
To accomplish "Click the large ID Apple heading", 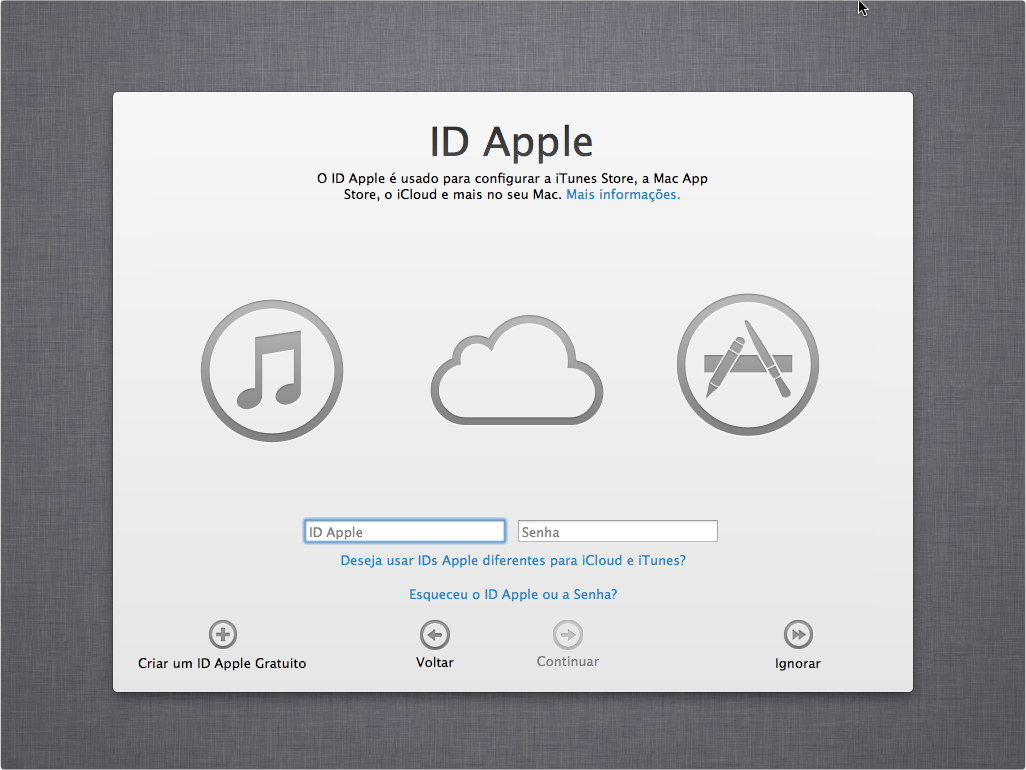I will pyautogui.click(x=511, y=142).
